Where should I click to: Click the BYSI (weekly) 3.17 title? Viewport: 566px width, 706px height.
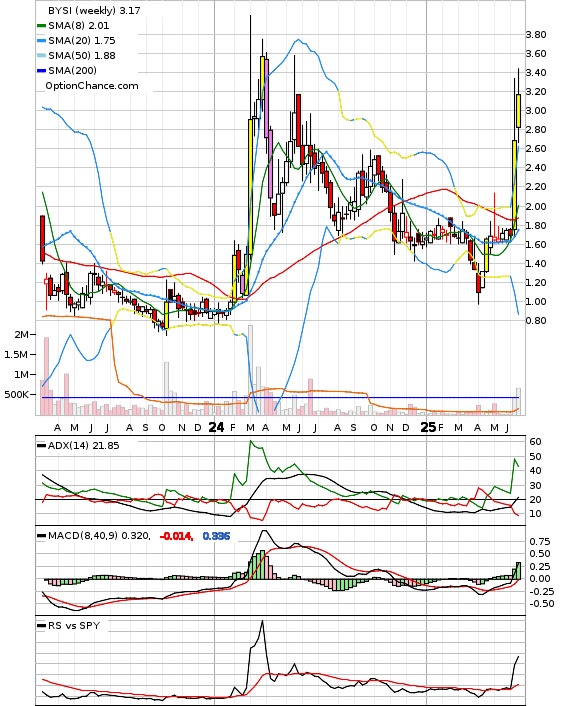click(x=94, y=10)
